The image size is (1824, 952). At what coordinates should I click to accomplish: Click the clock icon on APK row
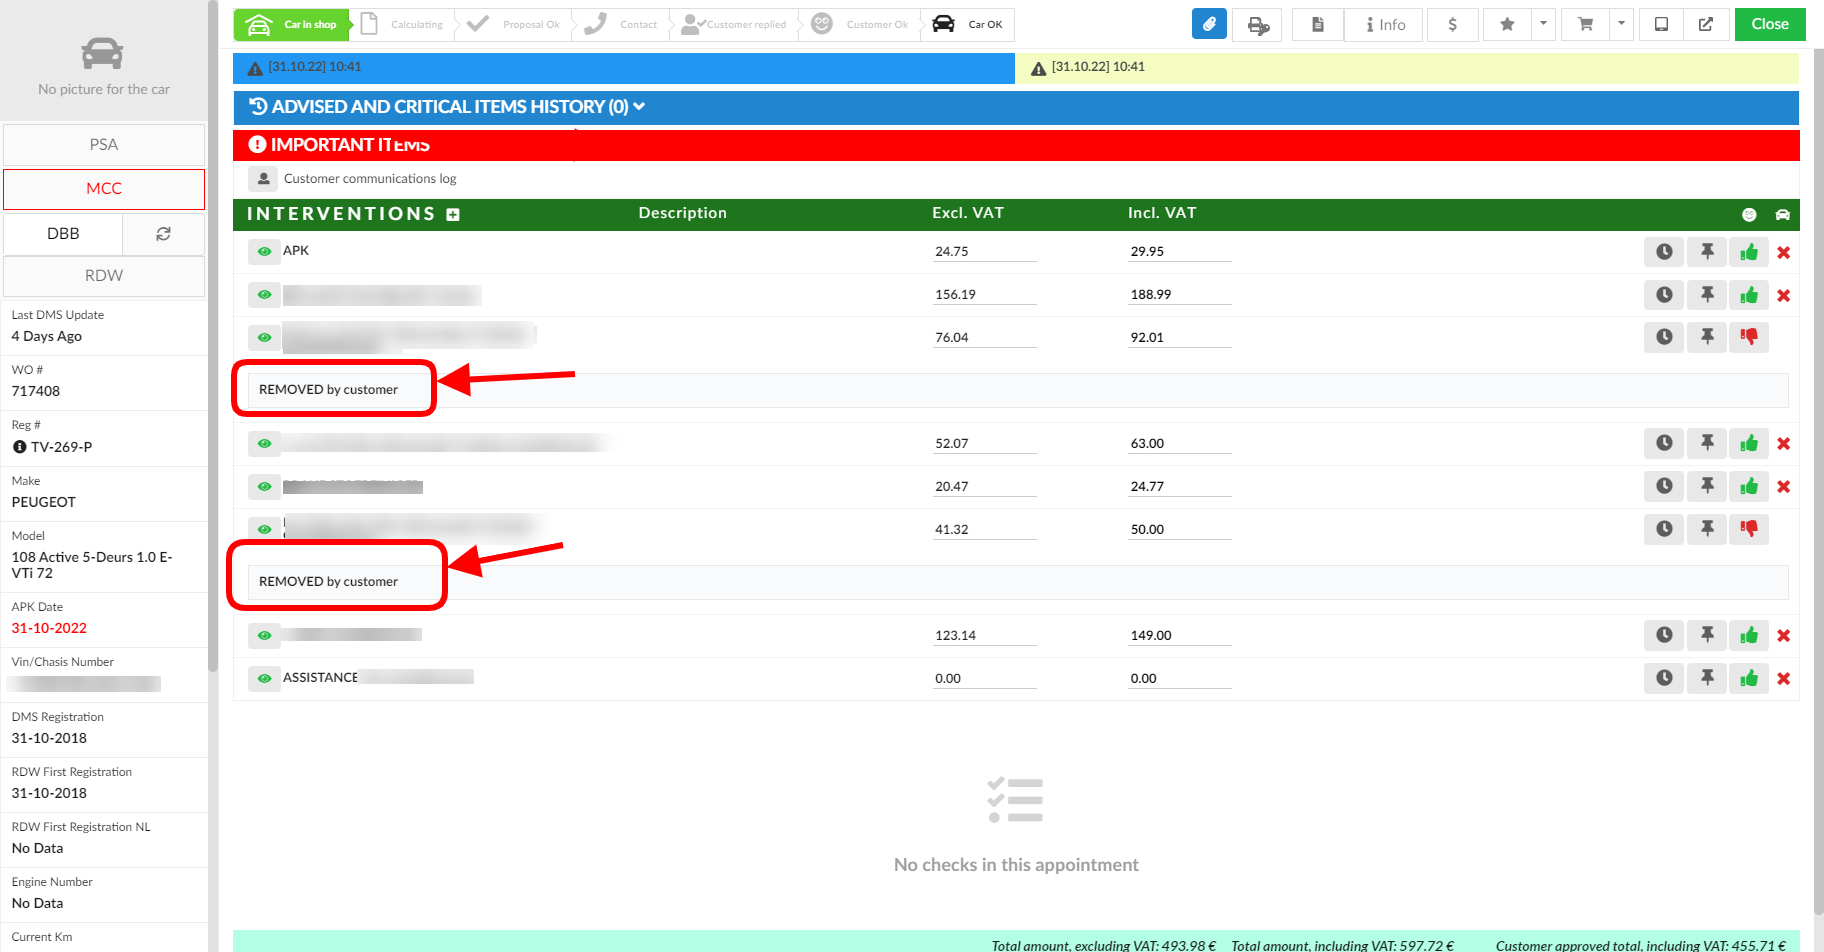1664,252
